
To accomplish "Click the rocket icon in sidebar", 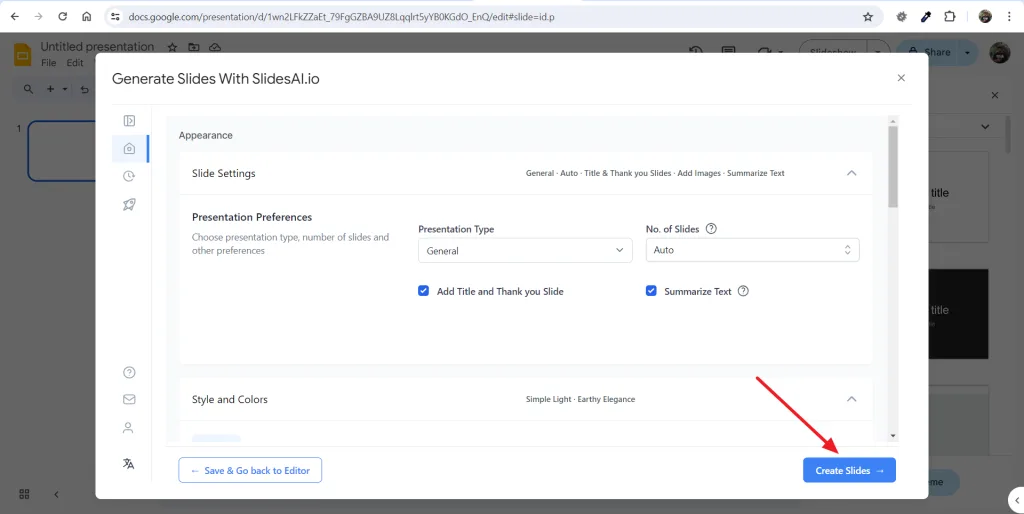I will point(129,204).
